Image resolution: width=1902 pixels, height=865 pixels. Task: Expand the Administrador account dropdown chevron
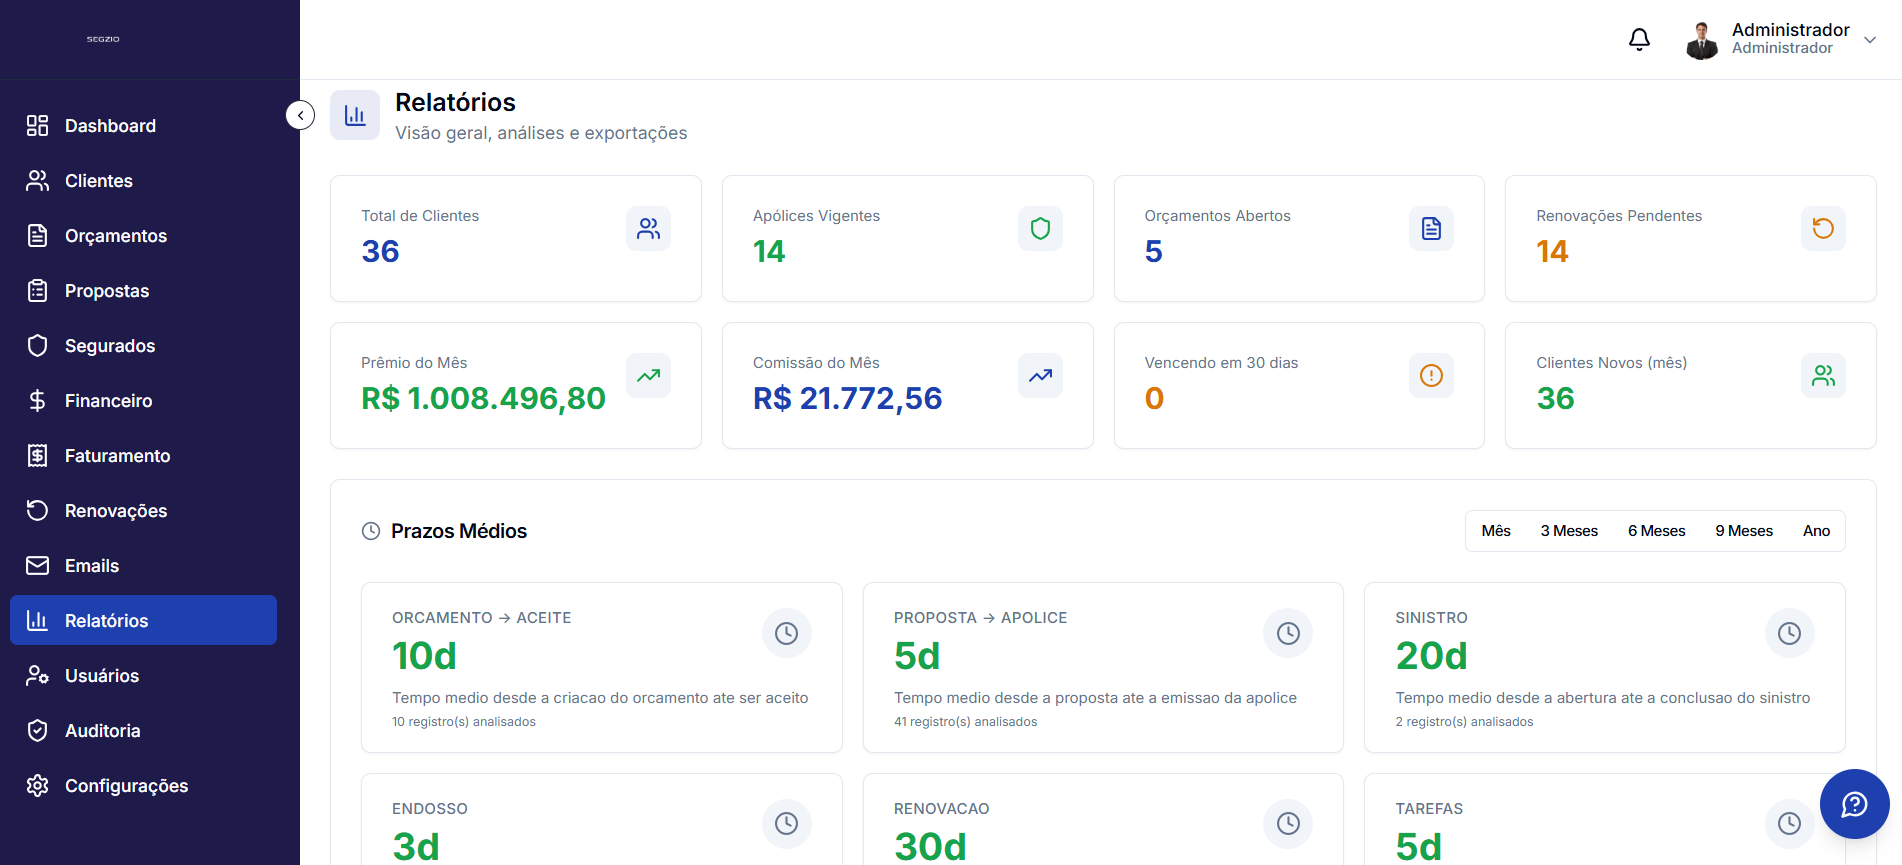[1869, 40]
